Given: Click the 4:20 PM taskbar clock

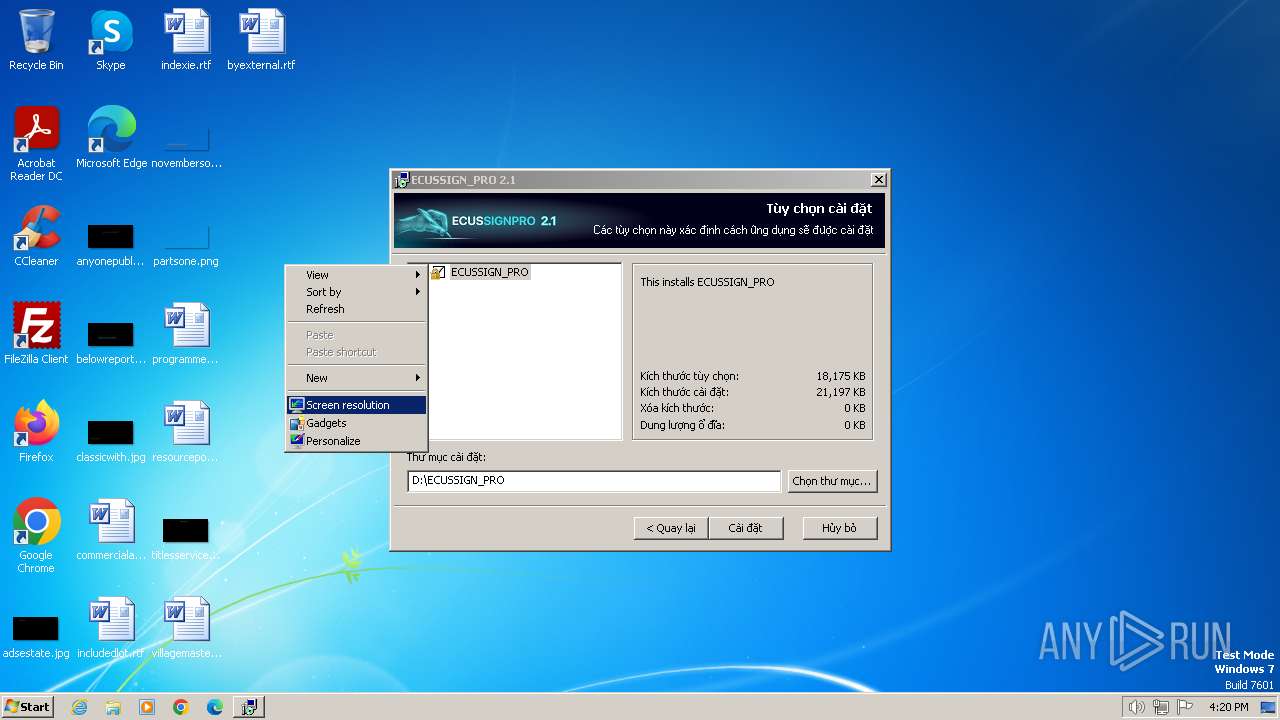Looking at the screenshot, I should (x=1228, y=707).
